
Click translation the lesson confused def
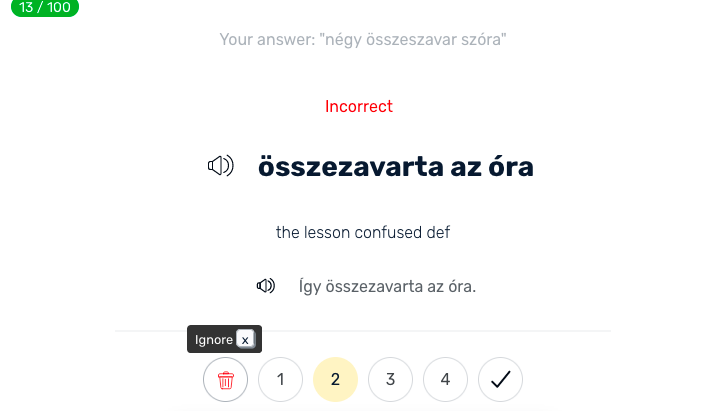coord(363,232)
